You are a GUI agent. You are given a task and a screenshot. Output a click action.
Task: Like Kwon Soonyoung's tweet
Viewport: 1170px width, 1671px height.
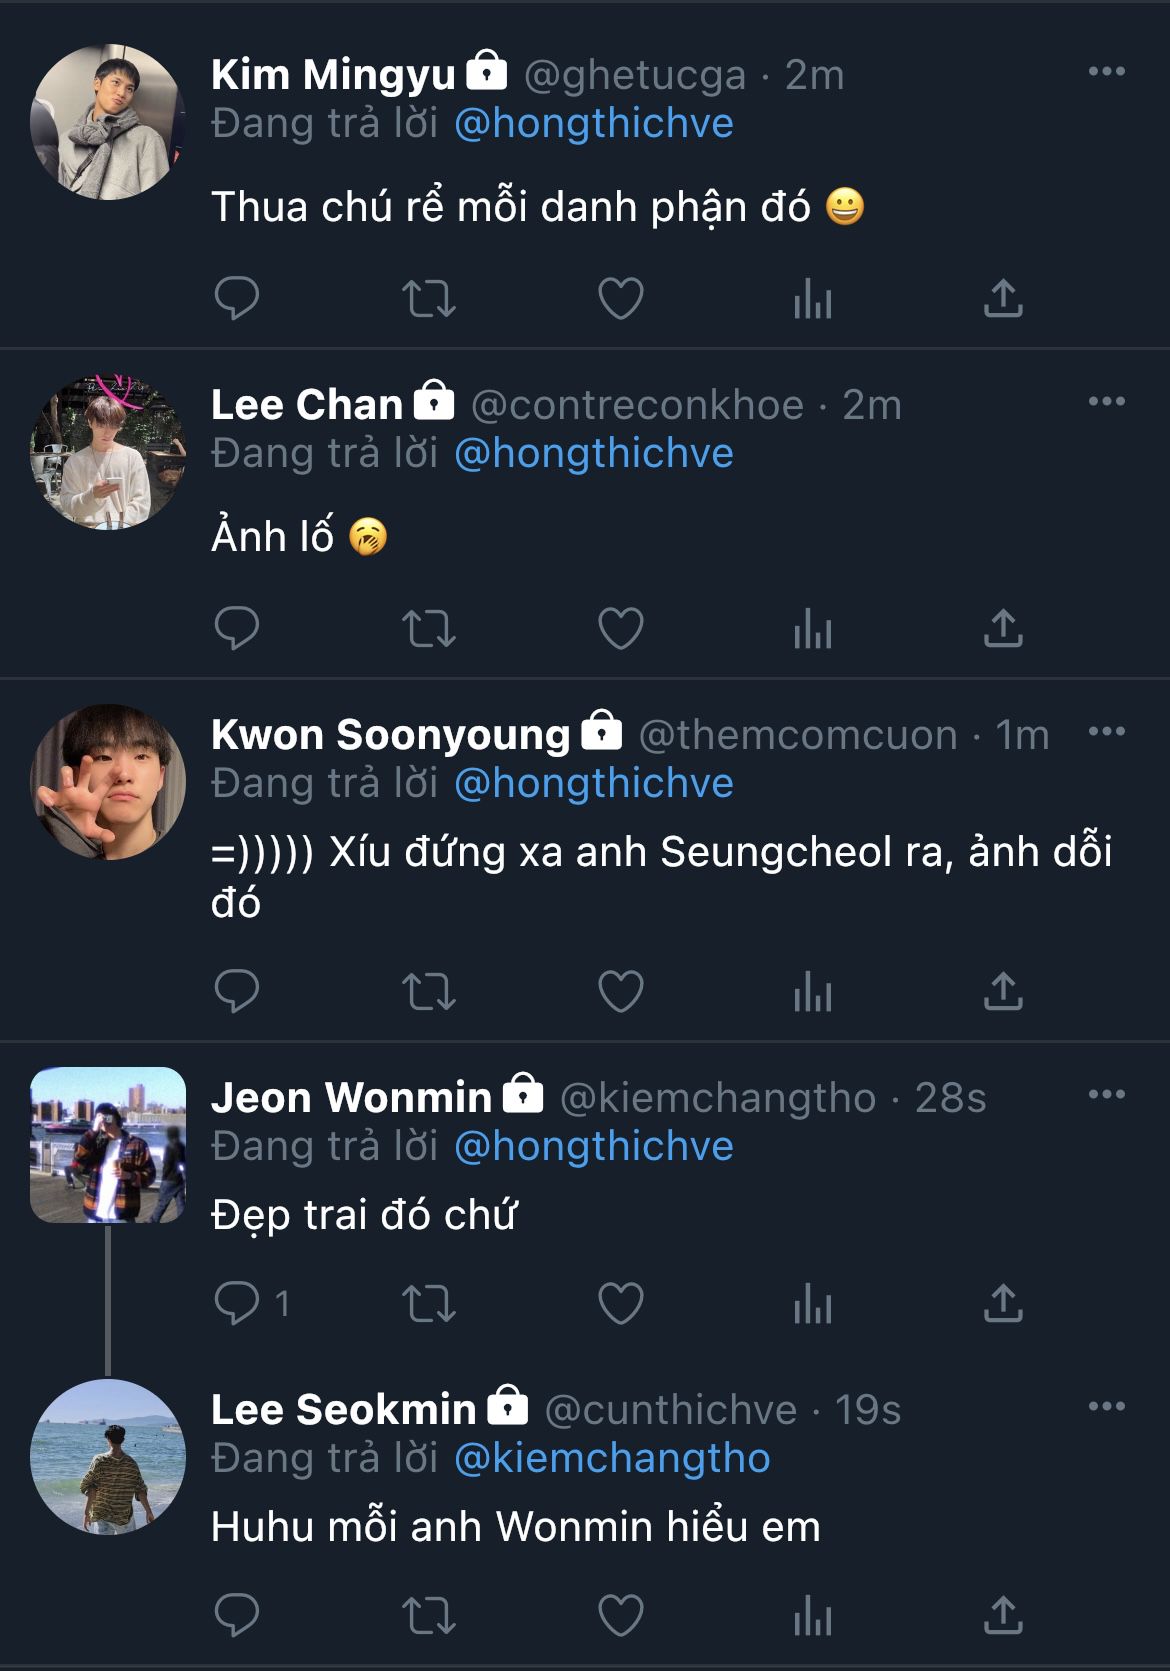click(x=620, y=991)
